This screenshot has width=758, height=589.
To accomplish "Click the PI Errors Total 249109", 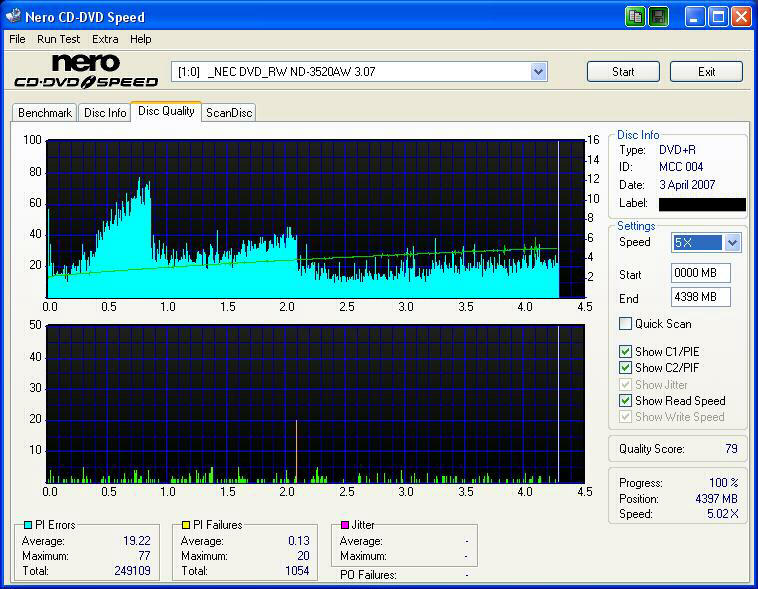I will coord(132,571).
